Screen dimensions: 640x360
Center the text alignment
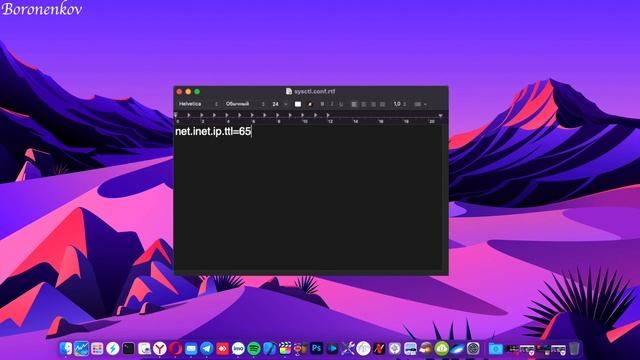point(364,104)
